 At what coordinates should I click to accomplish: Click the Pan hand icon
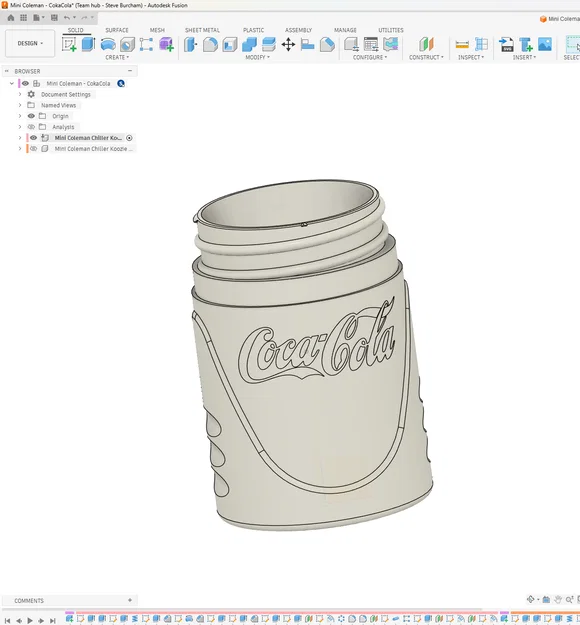pos(558,599)
